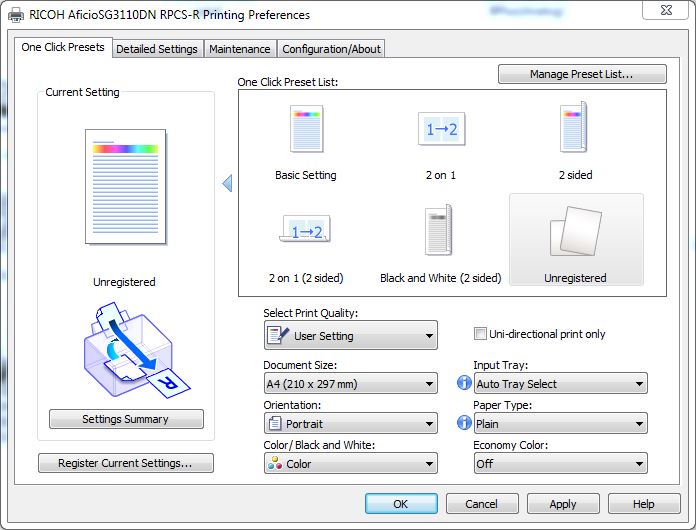Click Register Current Settings button
The image size is (696, 530).
[x=126, y=463]
